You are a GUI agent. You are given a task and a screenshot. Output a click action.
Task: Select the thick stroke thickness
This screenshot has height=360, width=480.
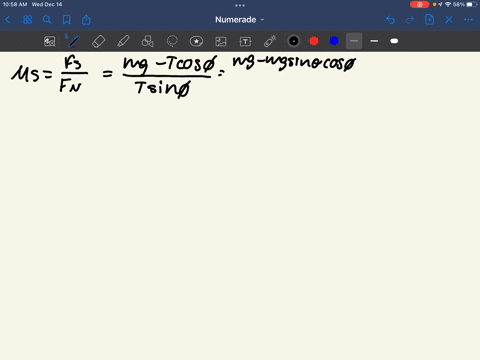tap(394, 41)
